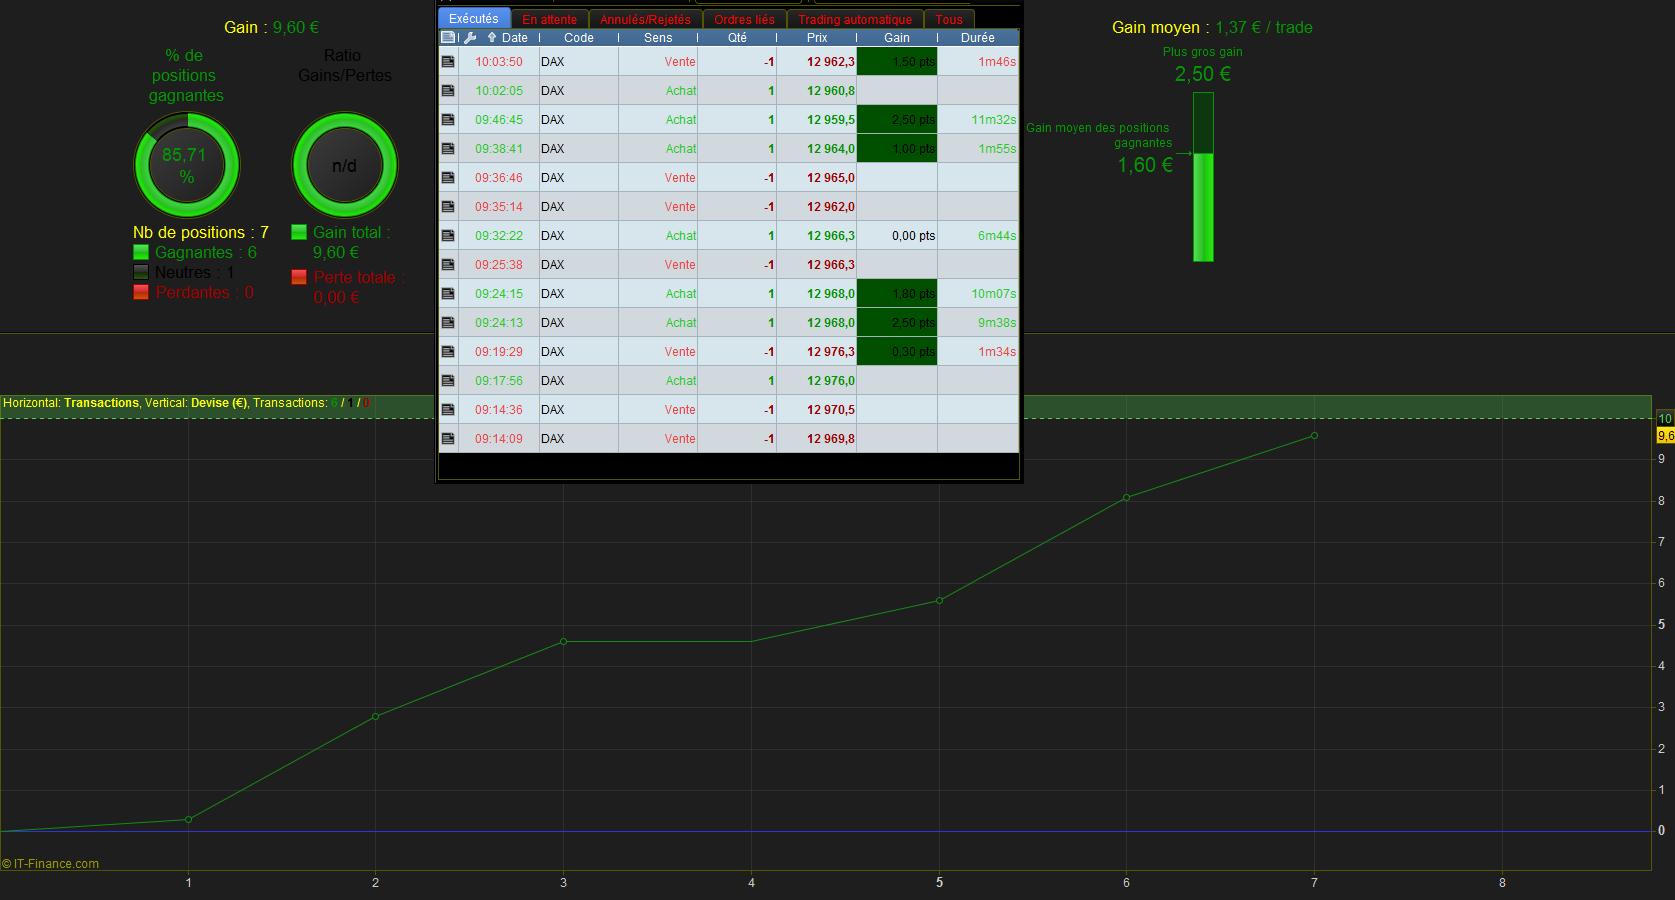Click the green Gagnantes legend swatch
The height and width of the screenshot is (900, 1675).
pyautogui.click(x=141, y=253)
